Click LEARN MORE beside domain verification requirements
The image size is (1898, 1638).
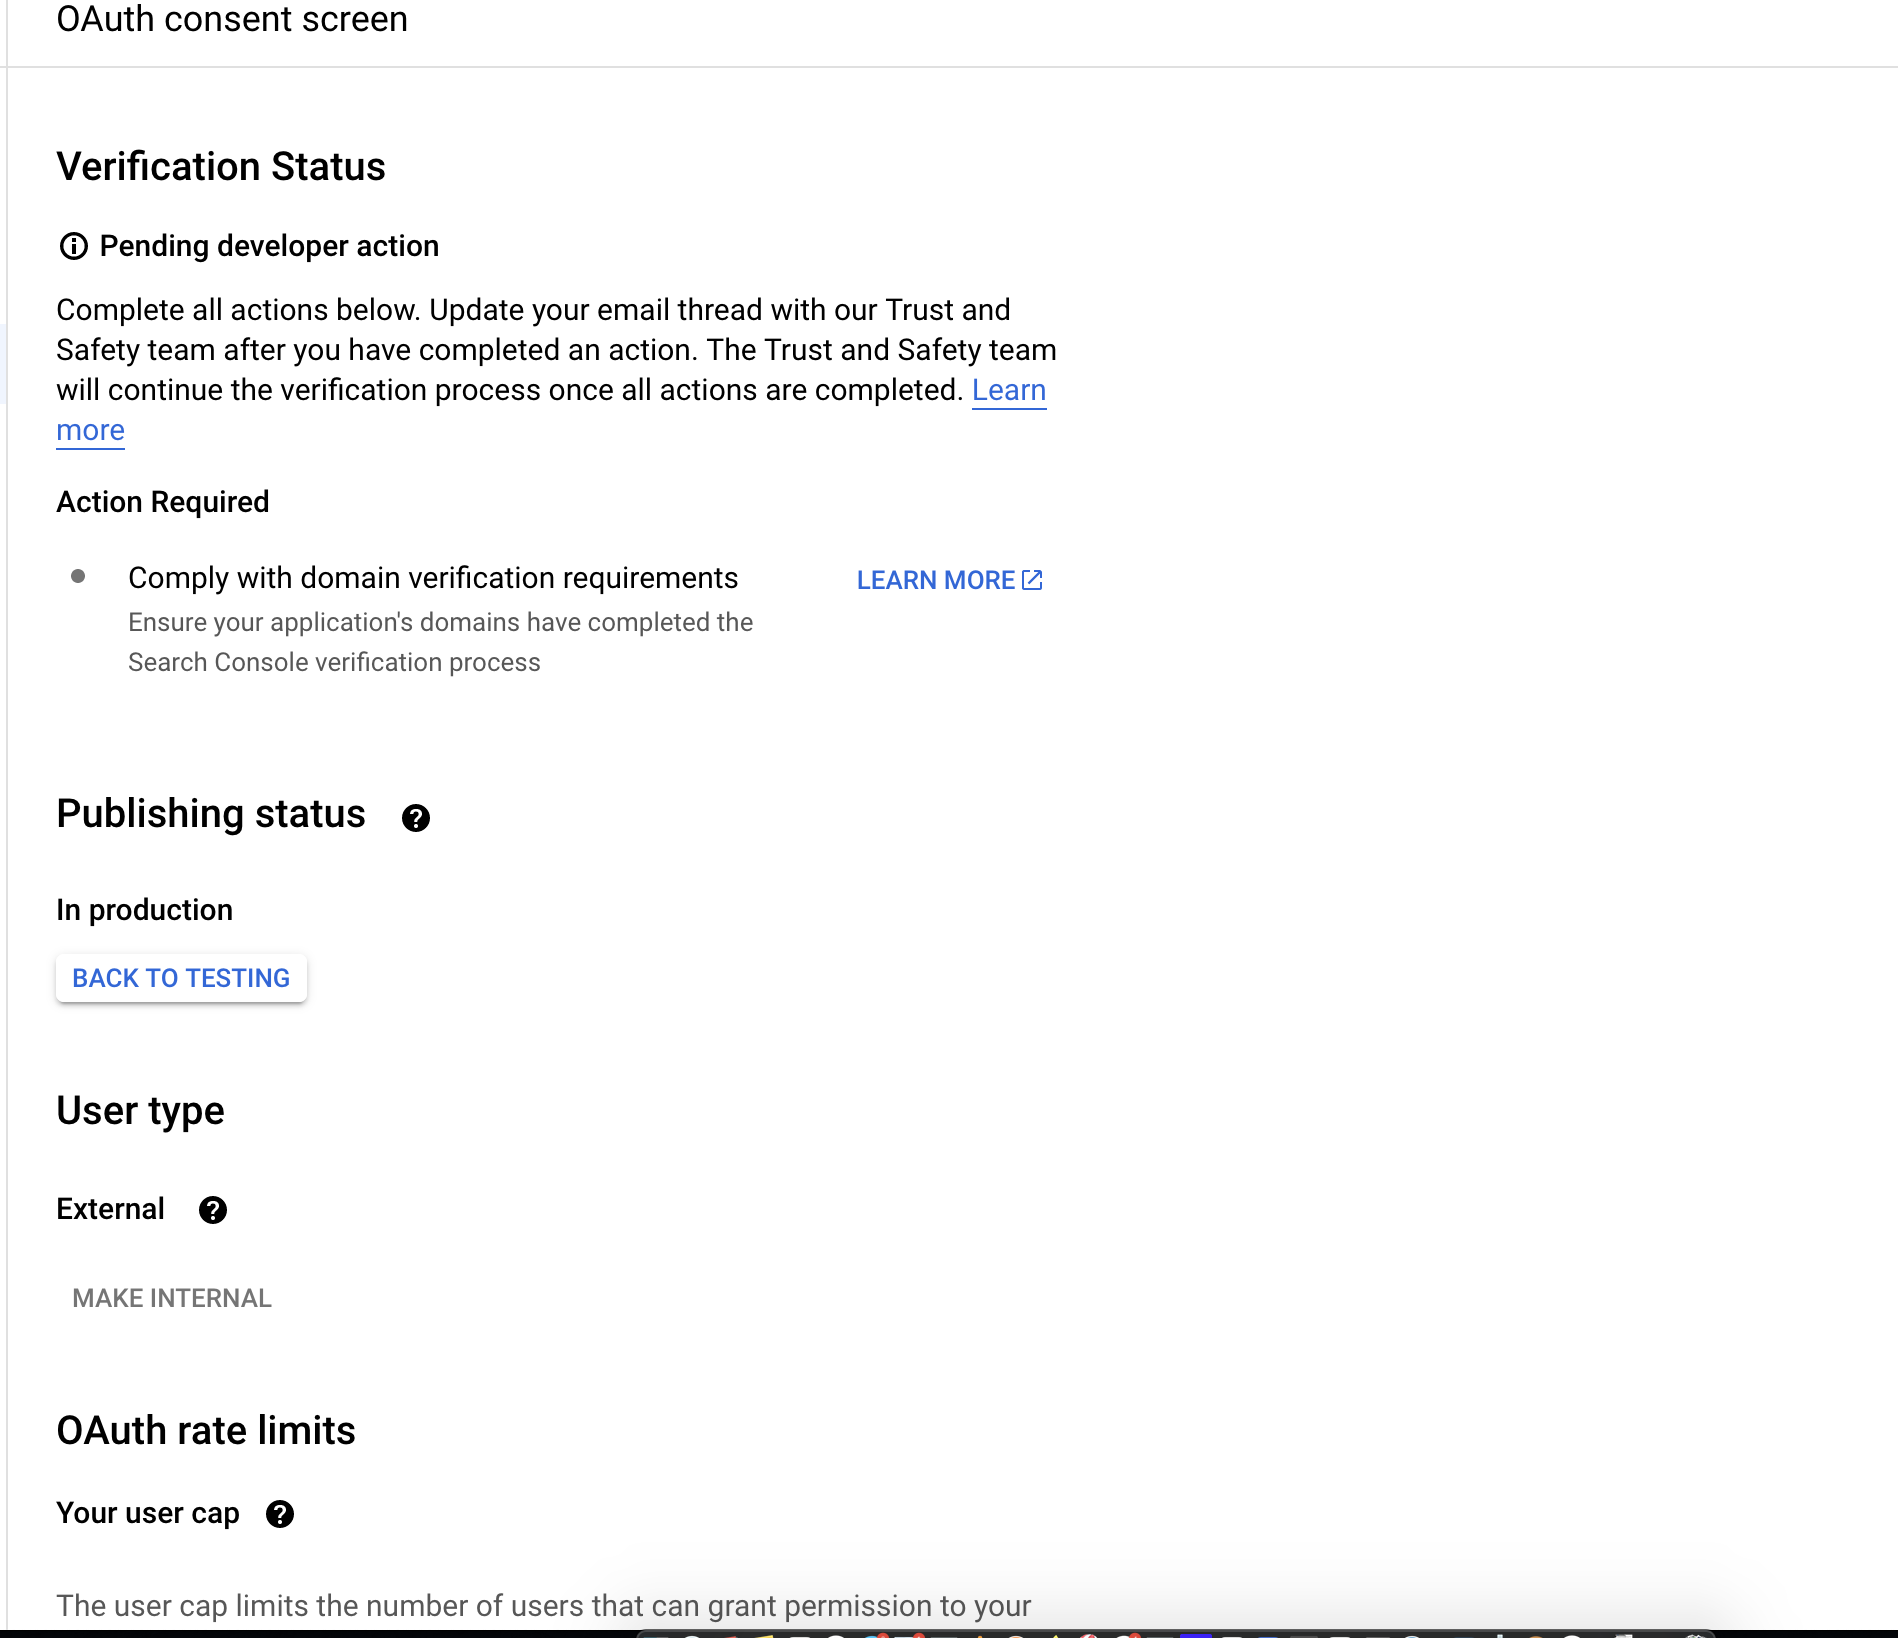tap(936, 580)
